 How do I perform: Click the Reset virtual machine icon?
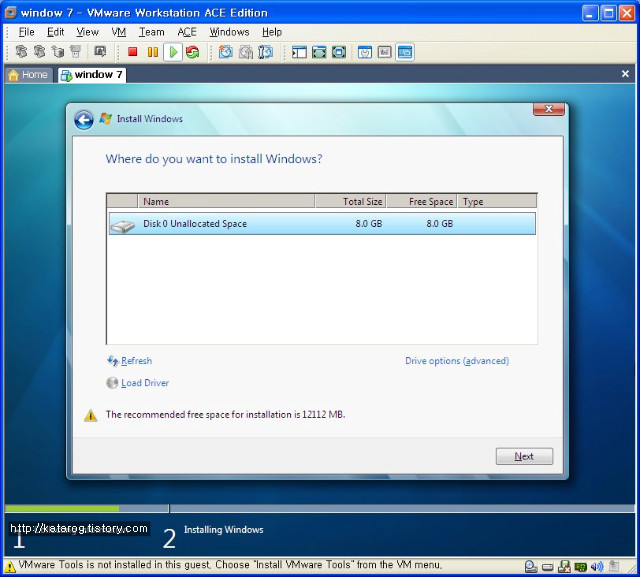coord(193,52)
